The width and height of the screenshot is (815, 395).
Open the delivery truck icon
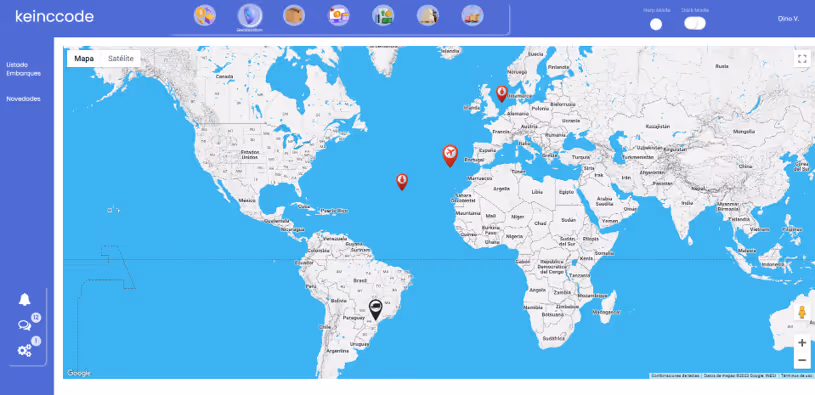[x=472, y=15]
